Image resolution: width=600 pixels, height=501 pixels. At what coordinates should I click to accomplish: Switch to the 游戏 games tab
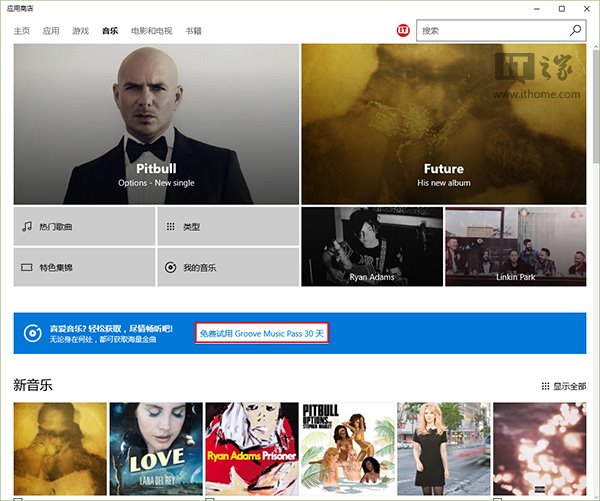(x=80, y=31)
